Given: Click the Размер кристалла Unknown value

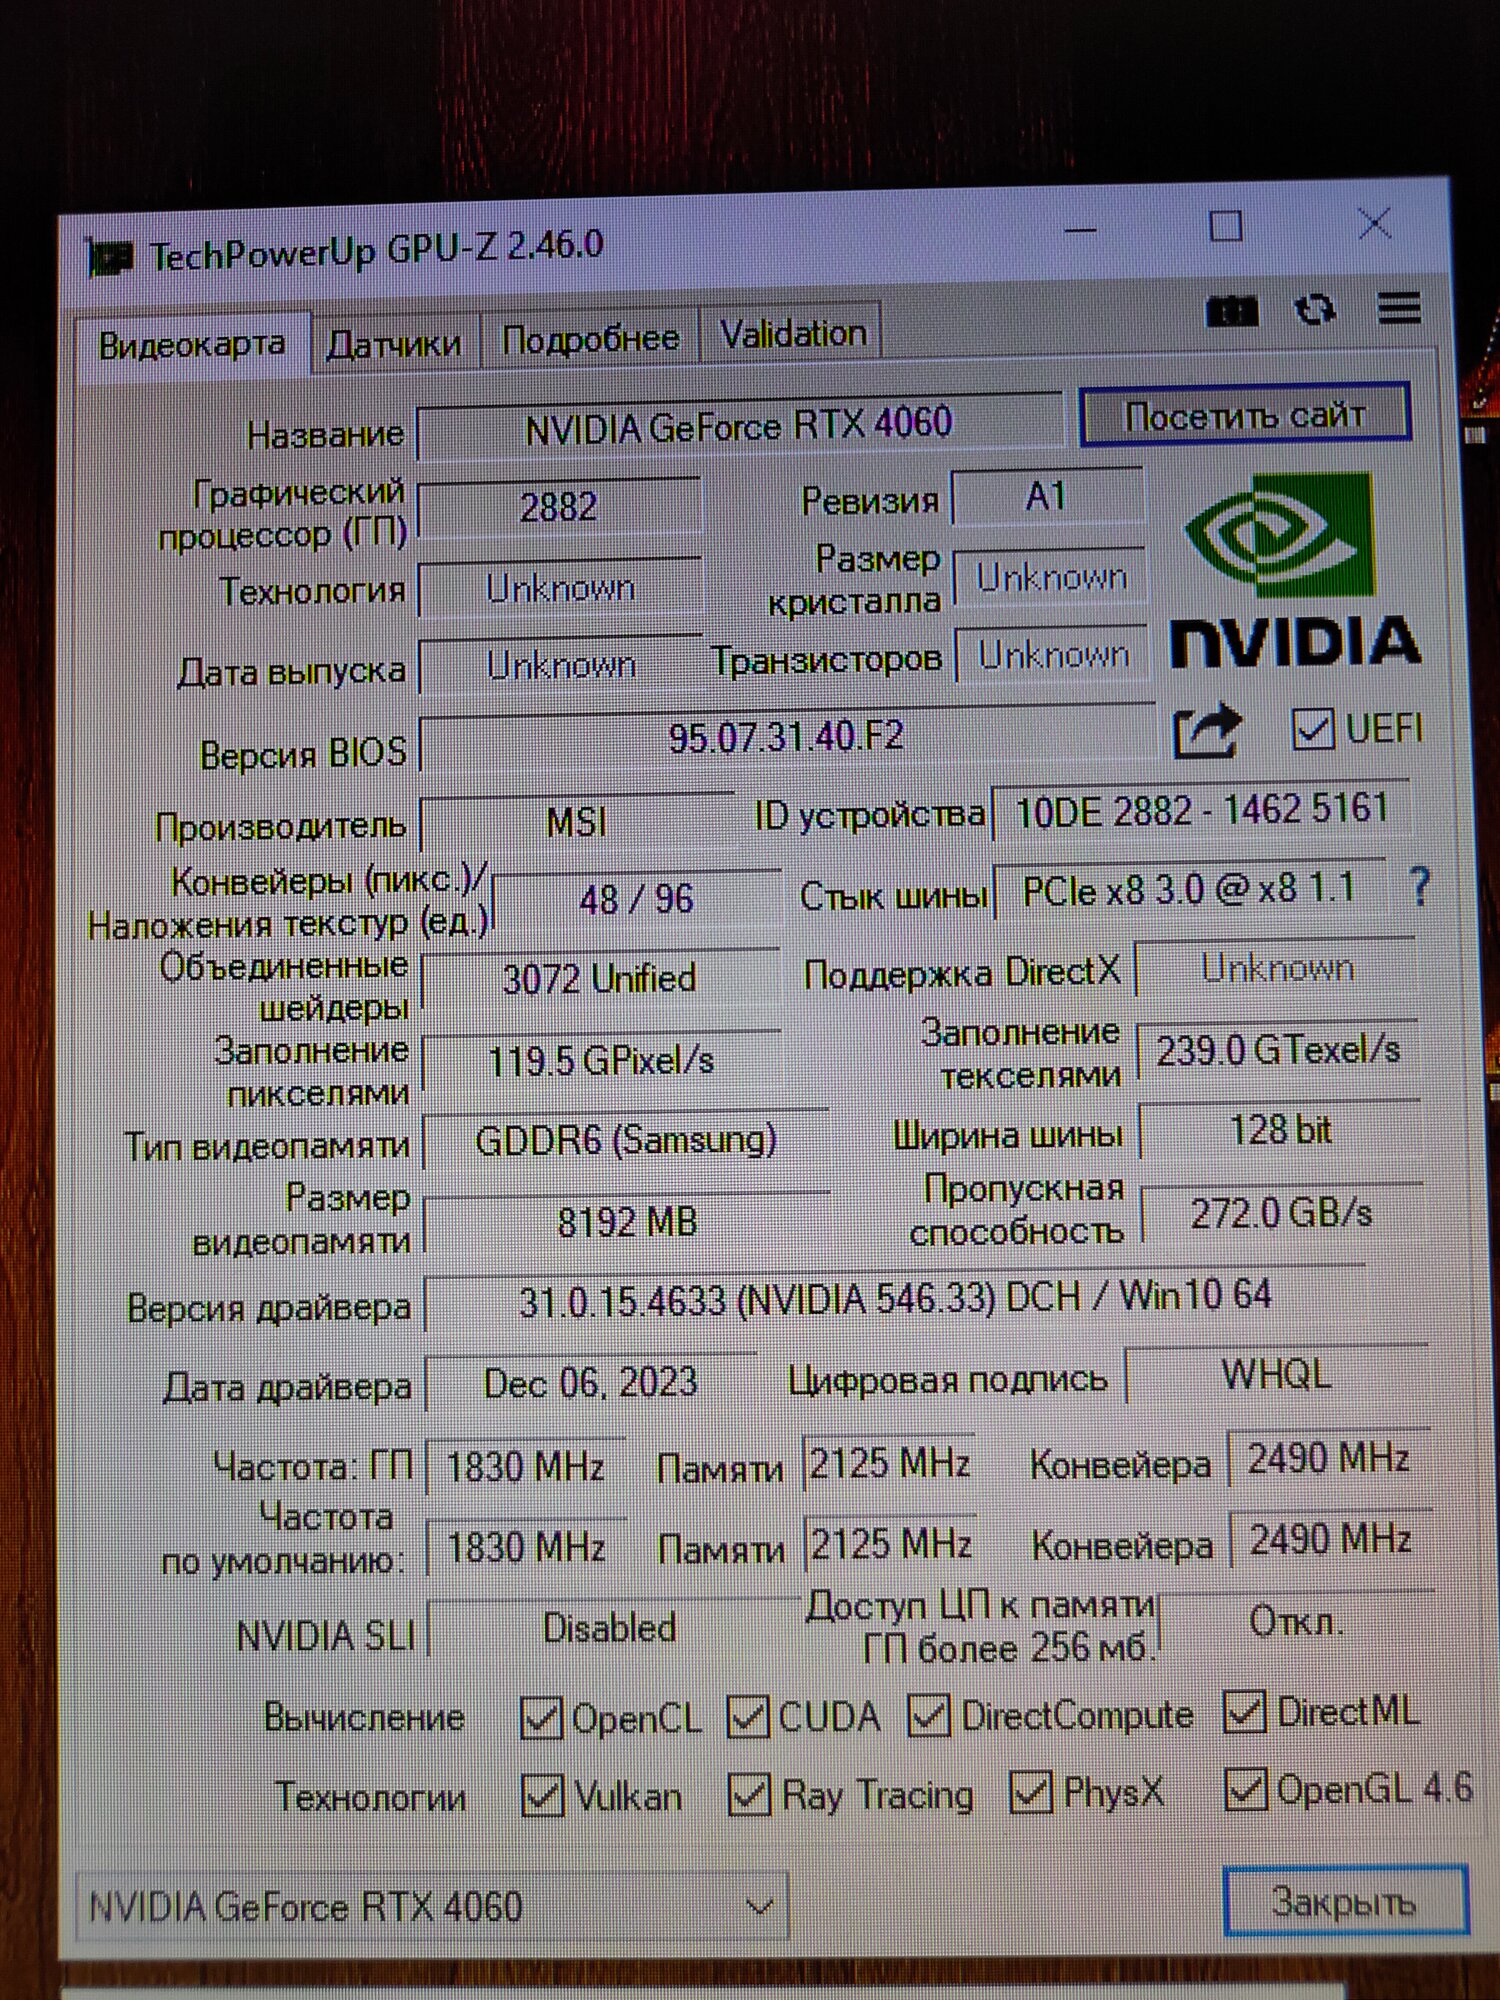Looking at the screenshot, I should pos(1051,577).
